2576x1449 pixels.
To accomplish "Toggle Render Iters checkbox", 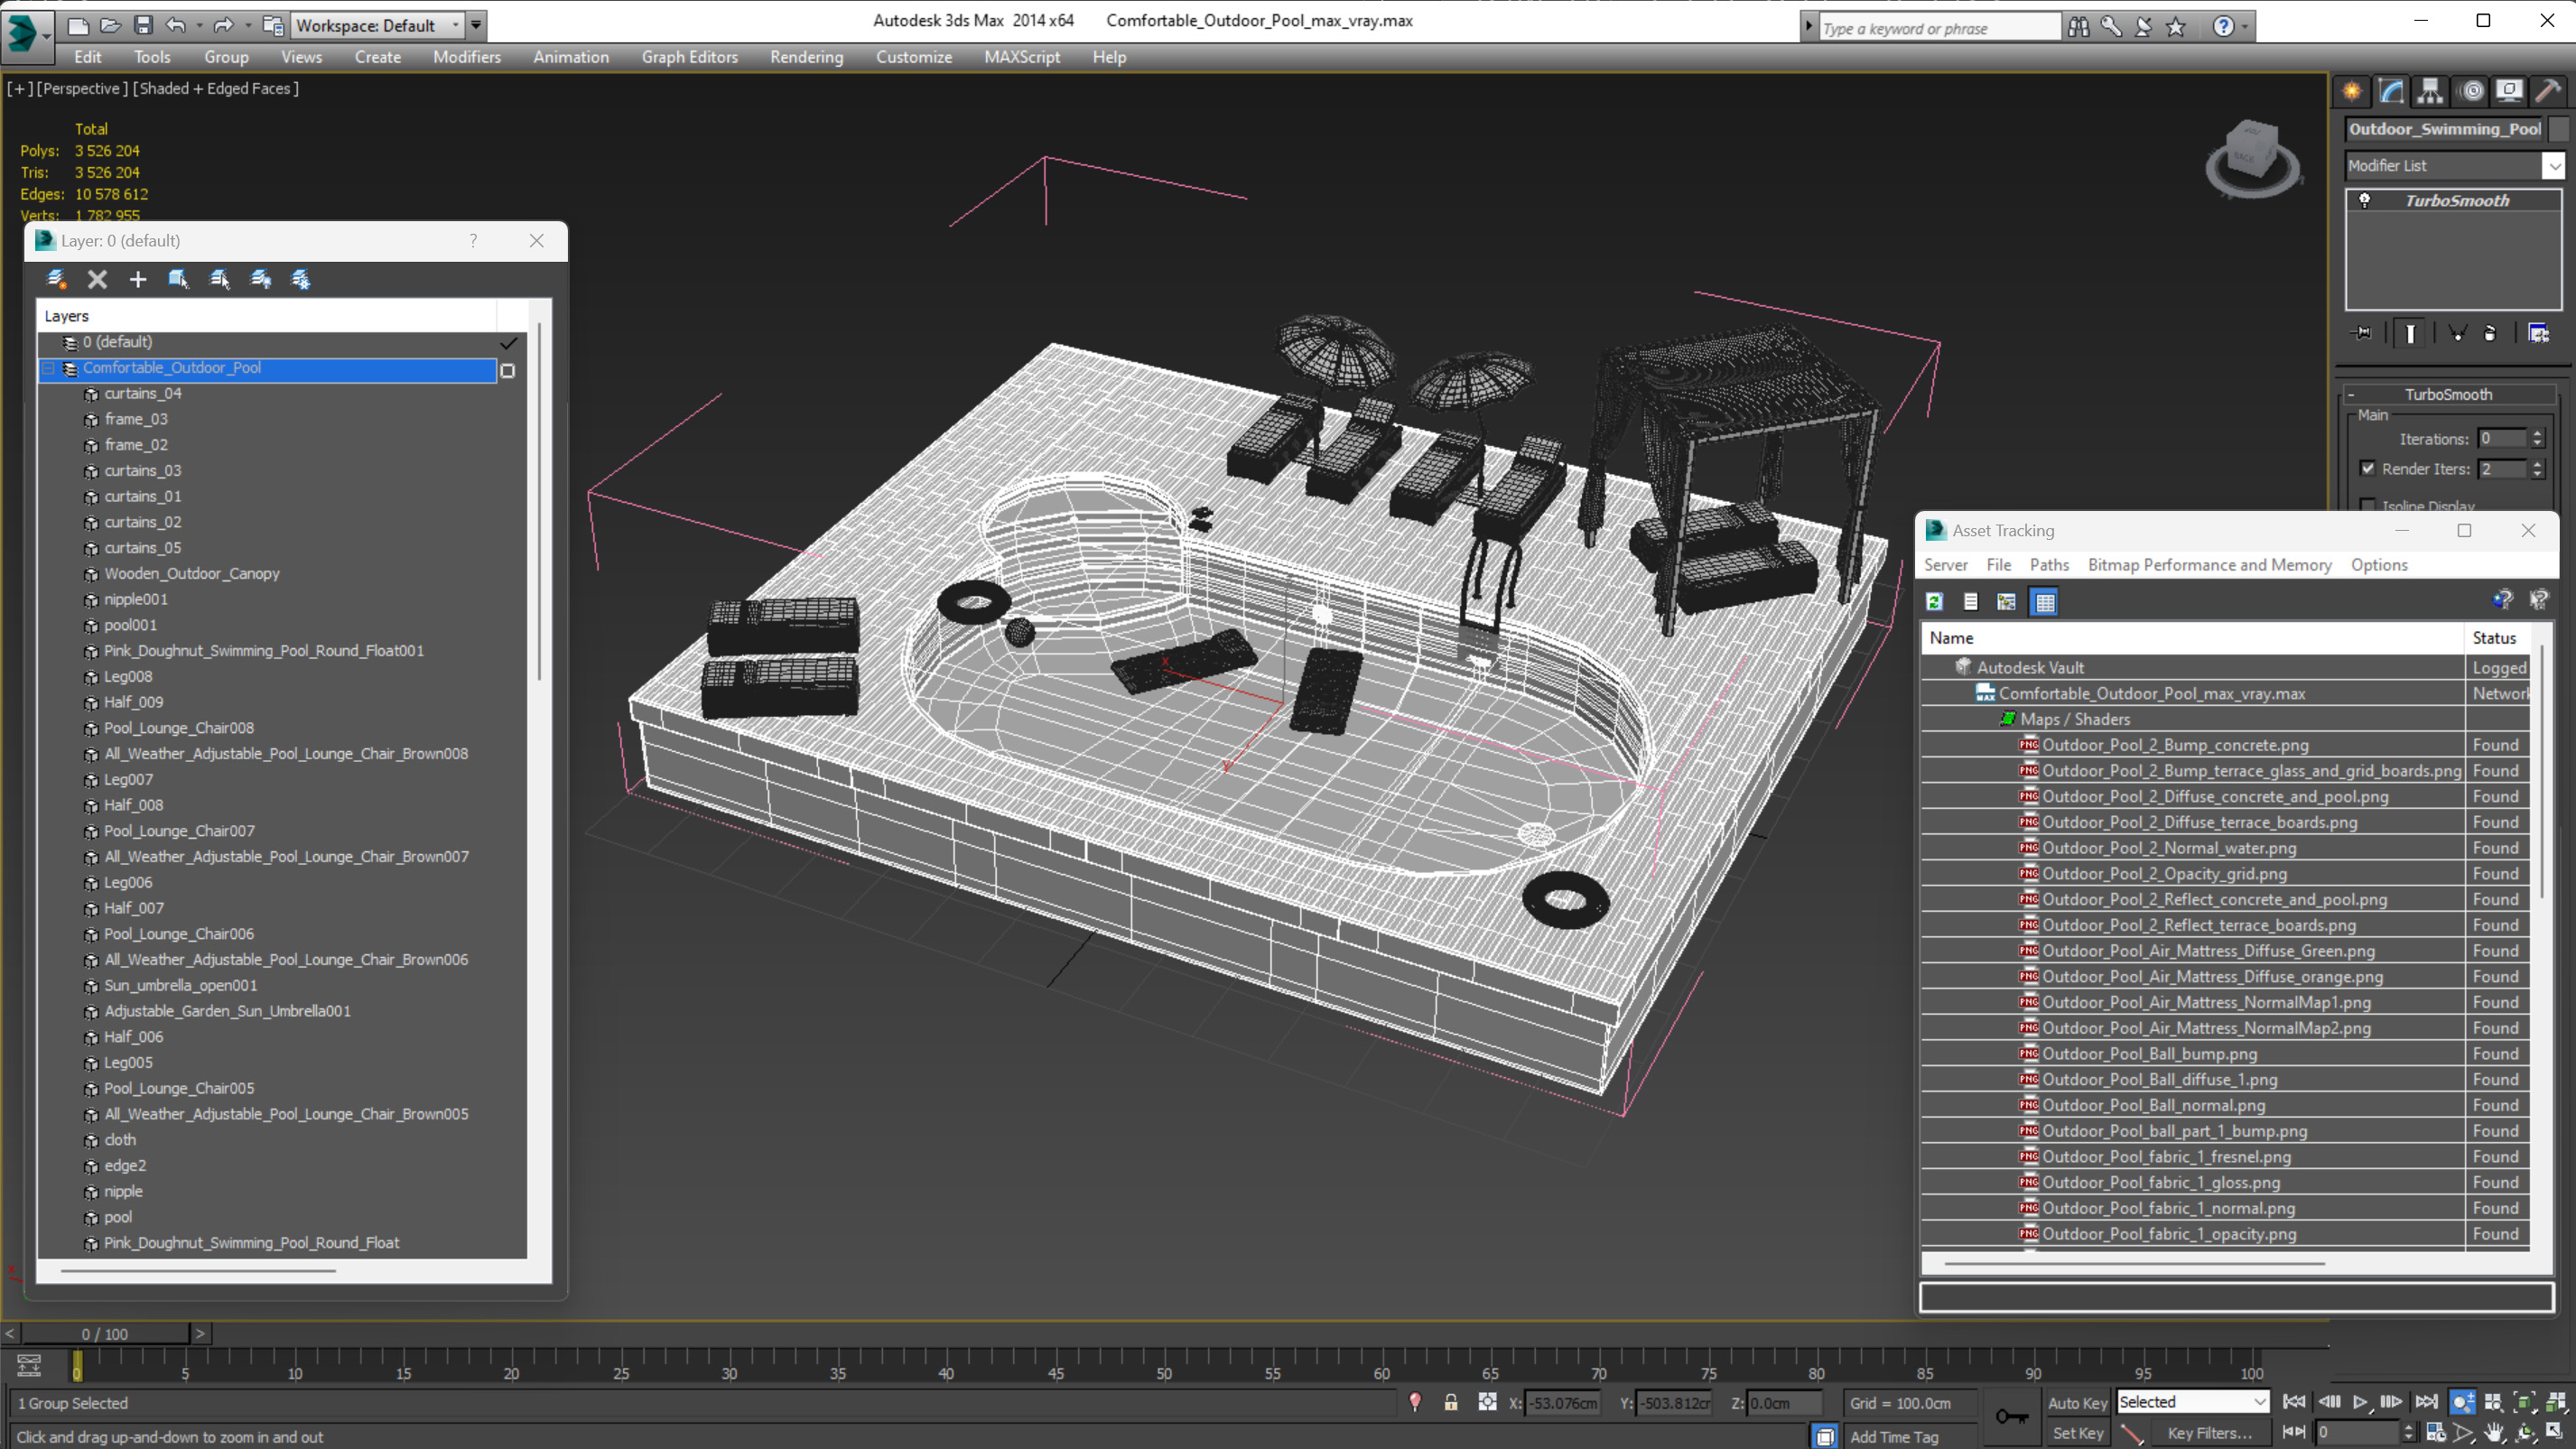I will [x=2368, y=468].
